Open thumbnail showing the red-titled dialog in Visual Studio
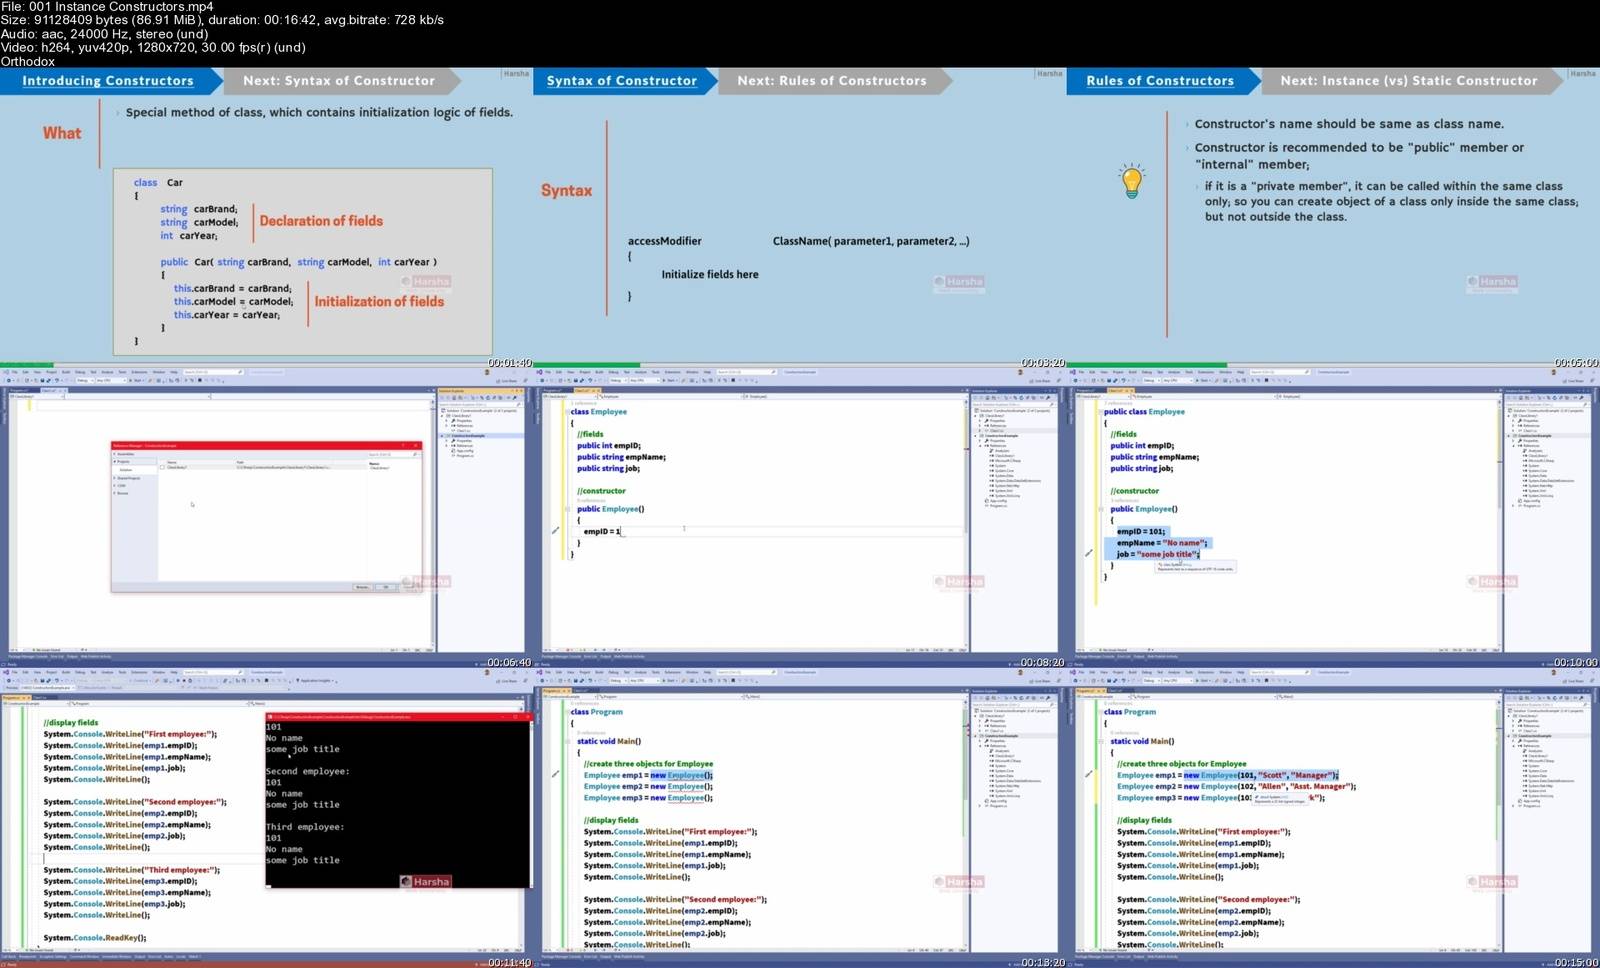 (x=266, y=518)
